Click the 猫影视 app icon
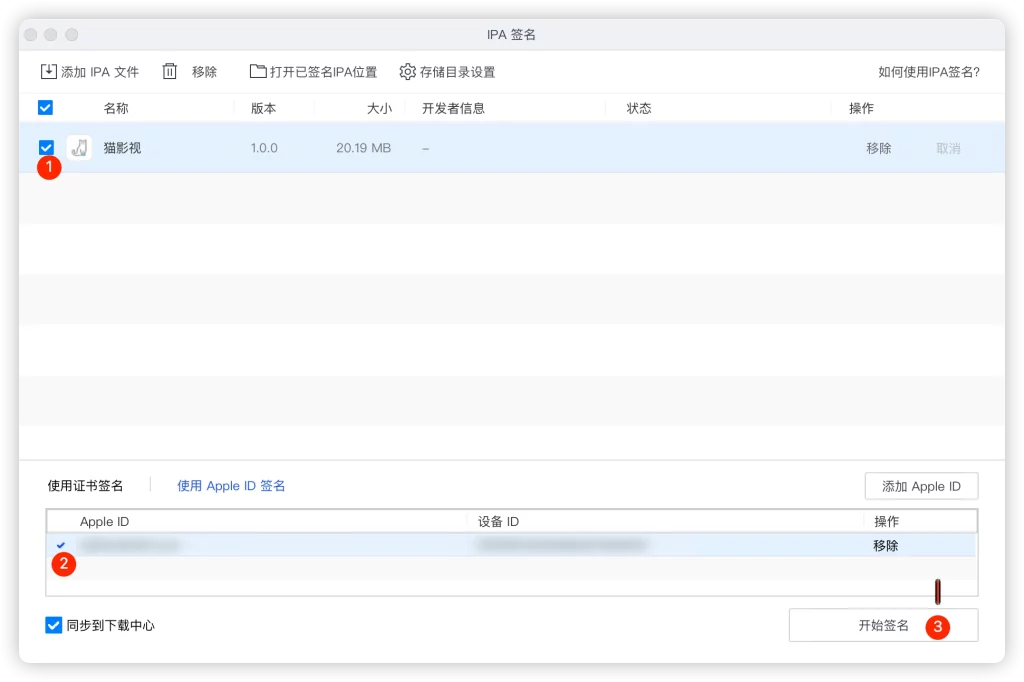Viewport: 1024px width, 682px height. point(81,147)
